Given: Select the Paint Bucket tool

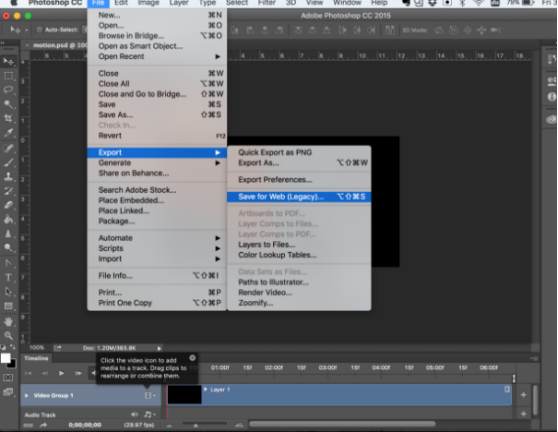Looking at the screenshot, I should click(9, 219).
